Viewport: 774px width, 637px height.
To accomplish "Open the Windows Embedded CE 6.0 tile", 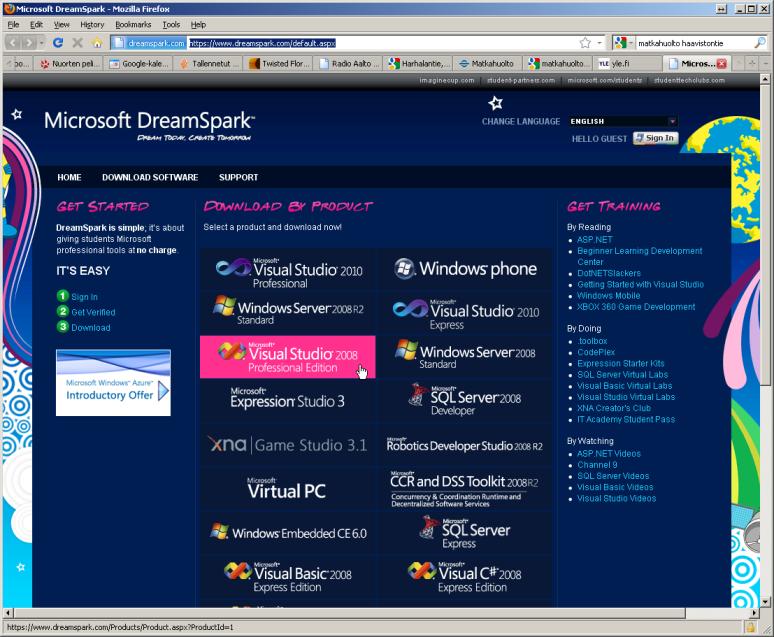I will (x=288, y=533).
